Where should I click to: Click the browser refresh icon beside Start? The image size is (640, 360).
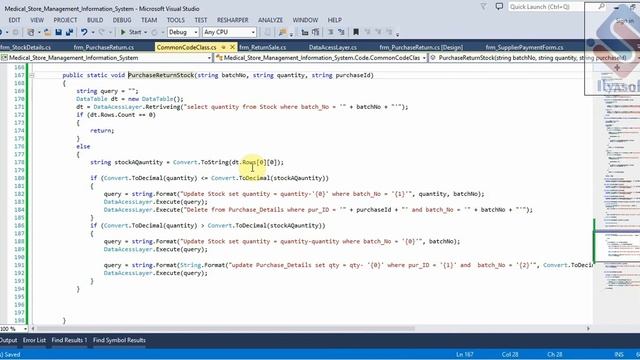pyautogui.click(x=154, y=32)
